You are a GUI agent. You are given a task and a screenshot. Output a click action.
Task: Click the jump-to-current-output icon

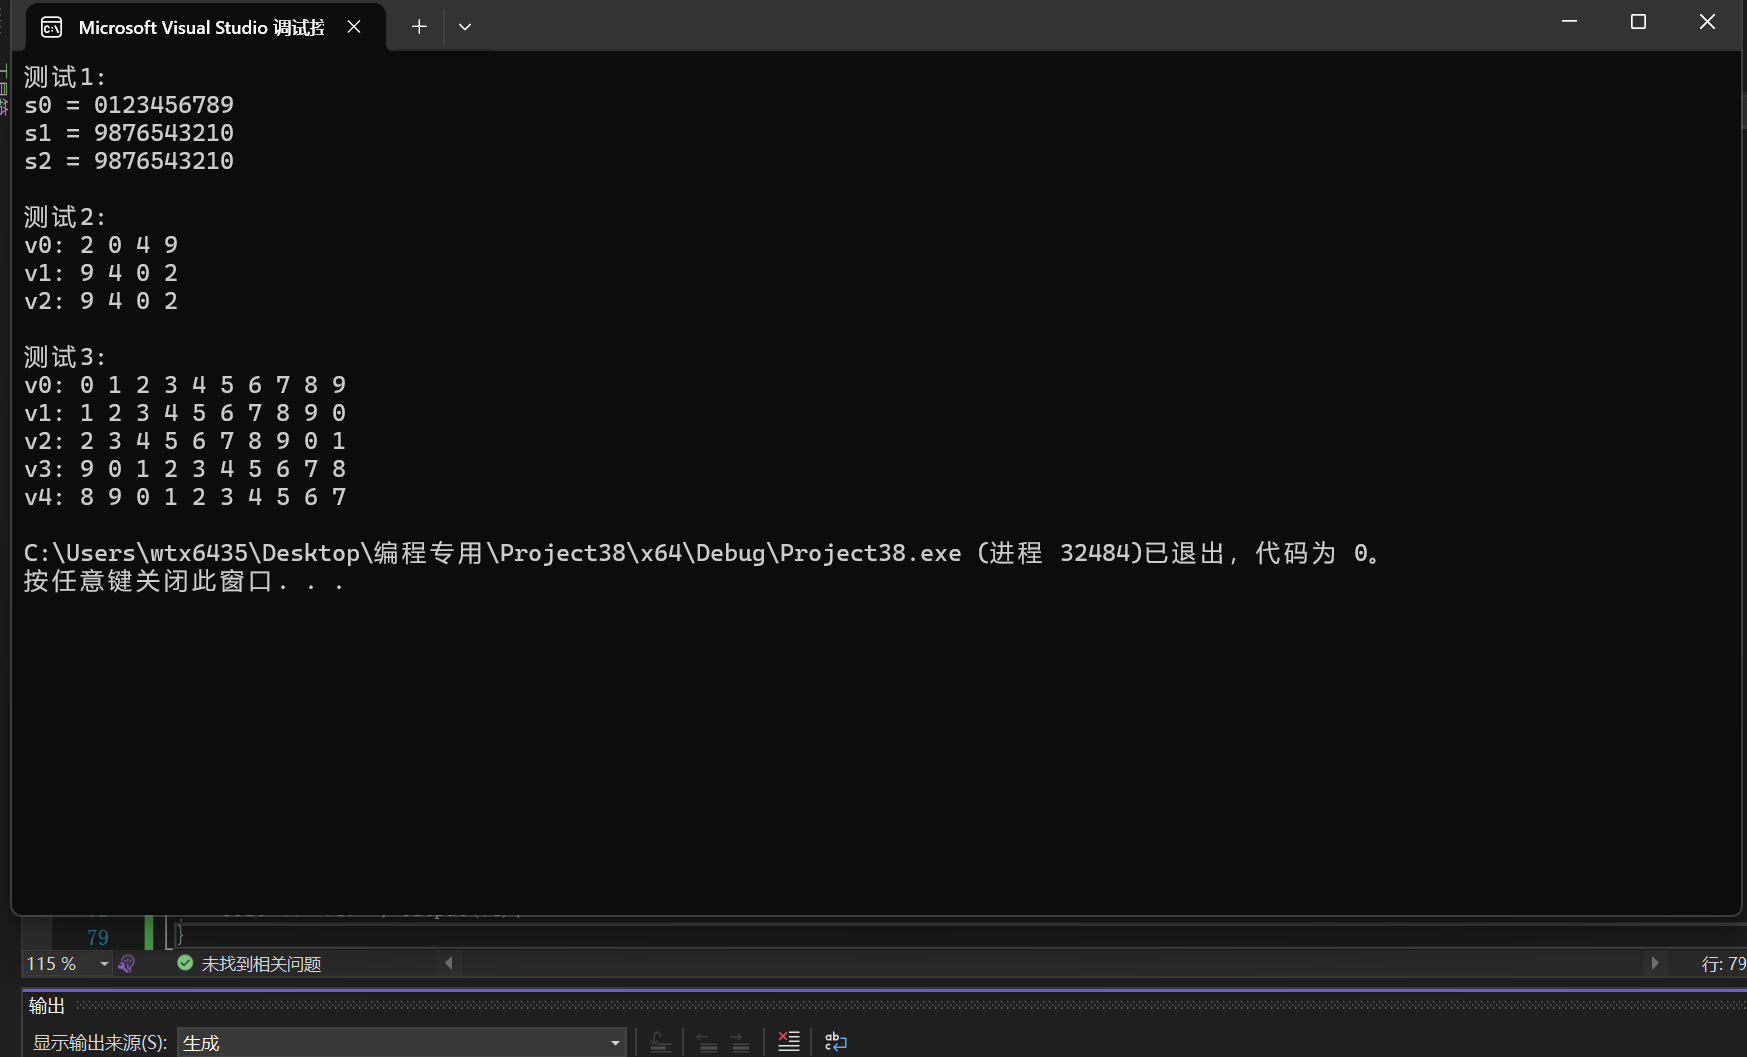(x=660, y=1041)
